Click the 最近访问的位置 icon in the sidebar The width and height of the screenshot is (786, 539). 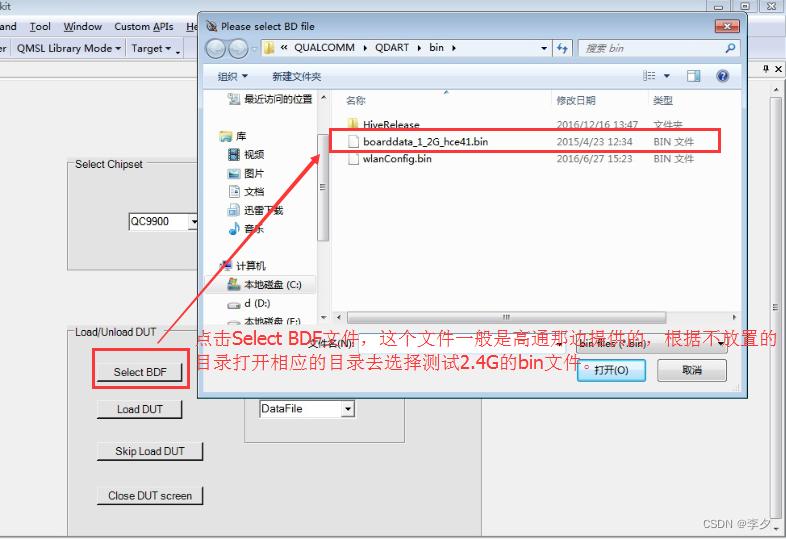point(234,99)
